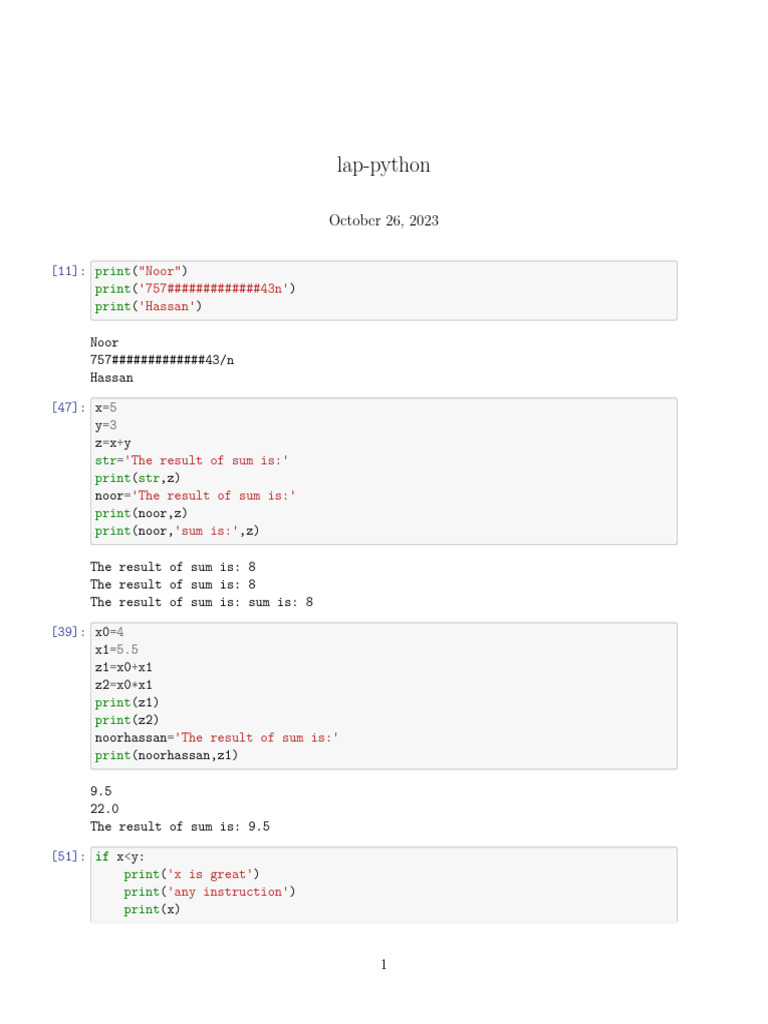Click the code line y=3

tap(106, 425)
